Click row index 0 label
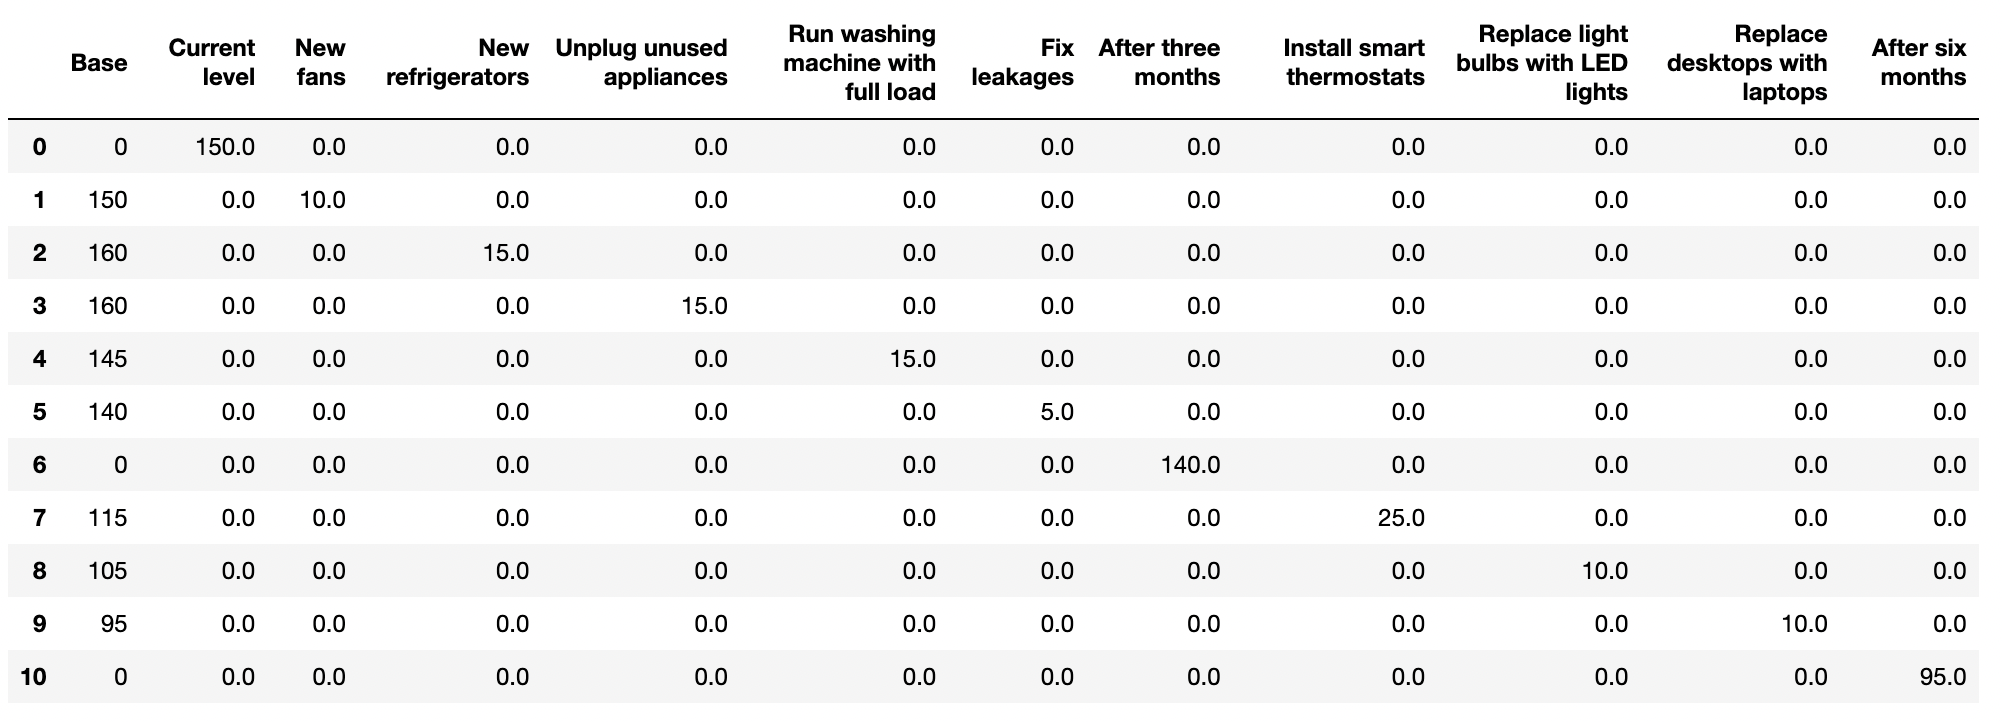 [x=39, y=148]
